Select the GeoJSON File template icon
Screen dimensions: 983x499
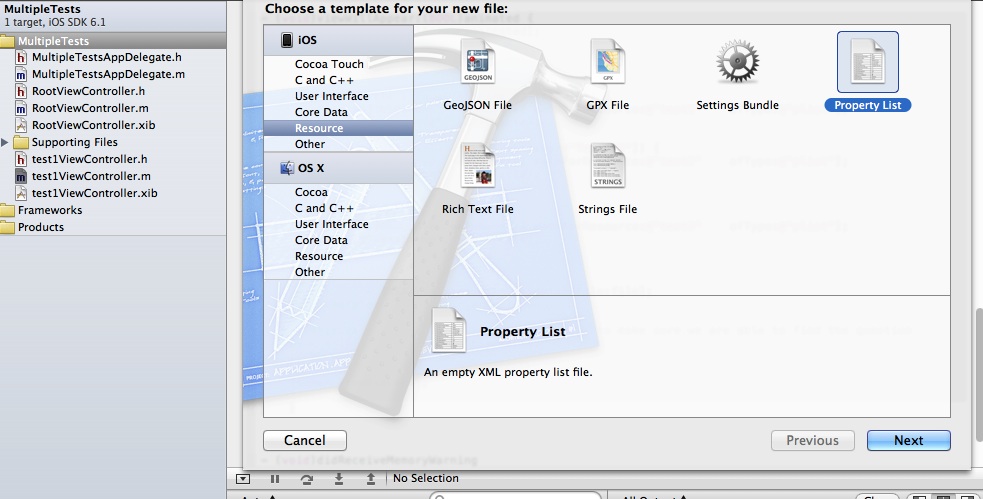click(x=477, y=63)
